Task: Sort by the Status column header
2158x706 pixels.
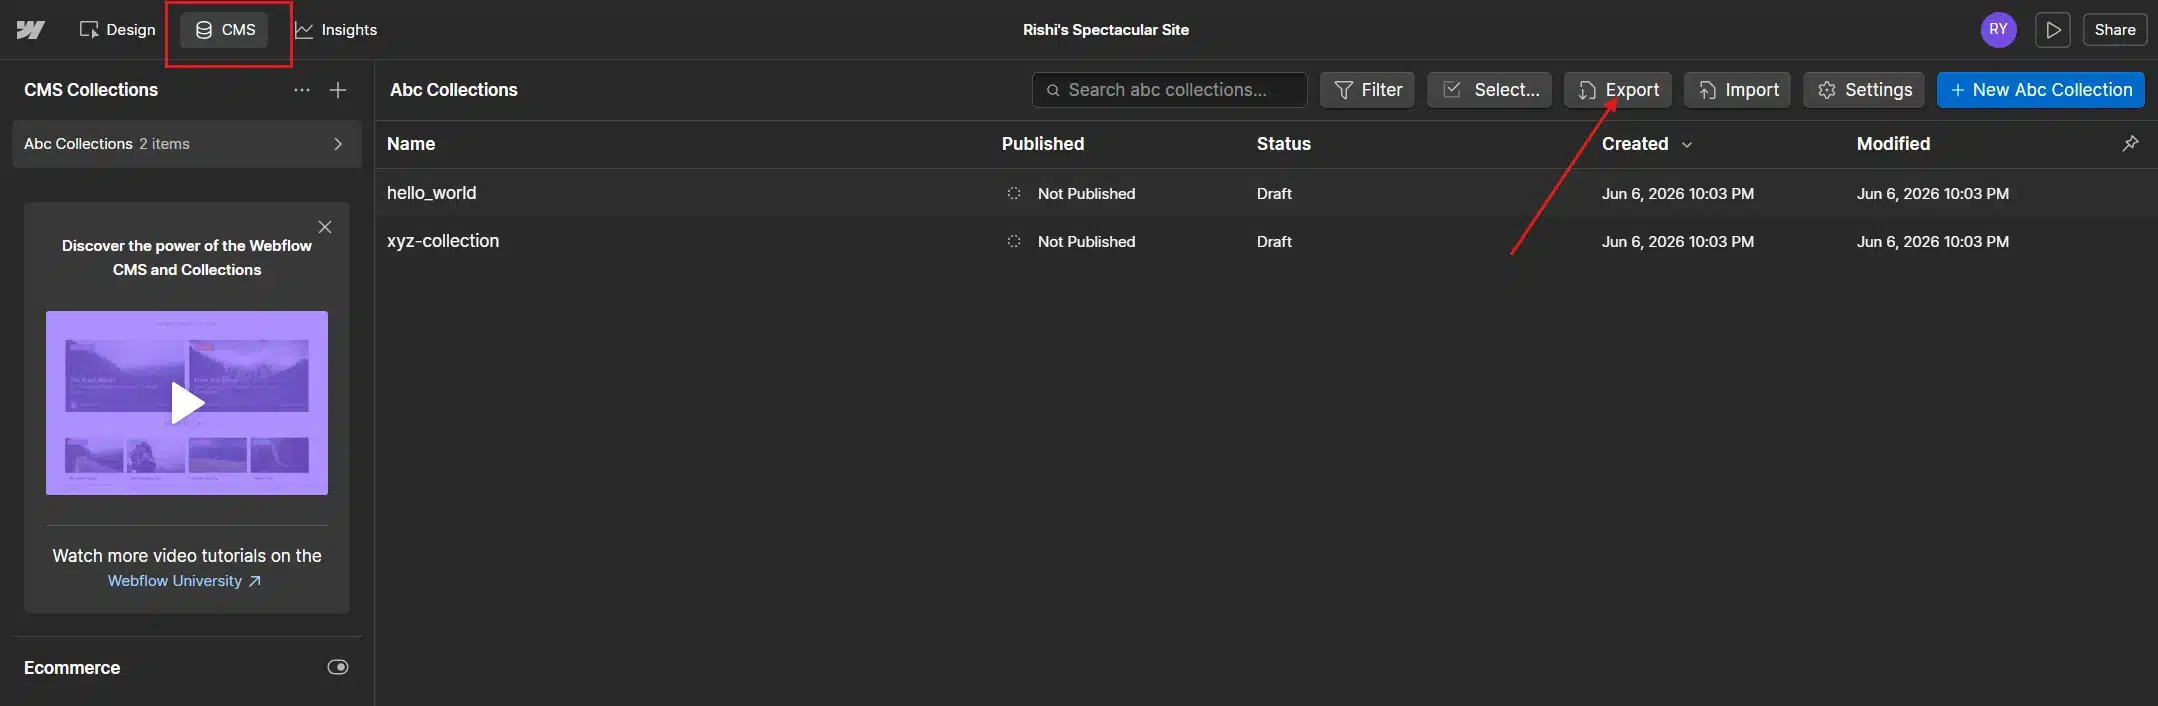Action: [1284, 144]
